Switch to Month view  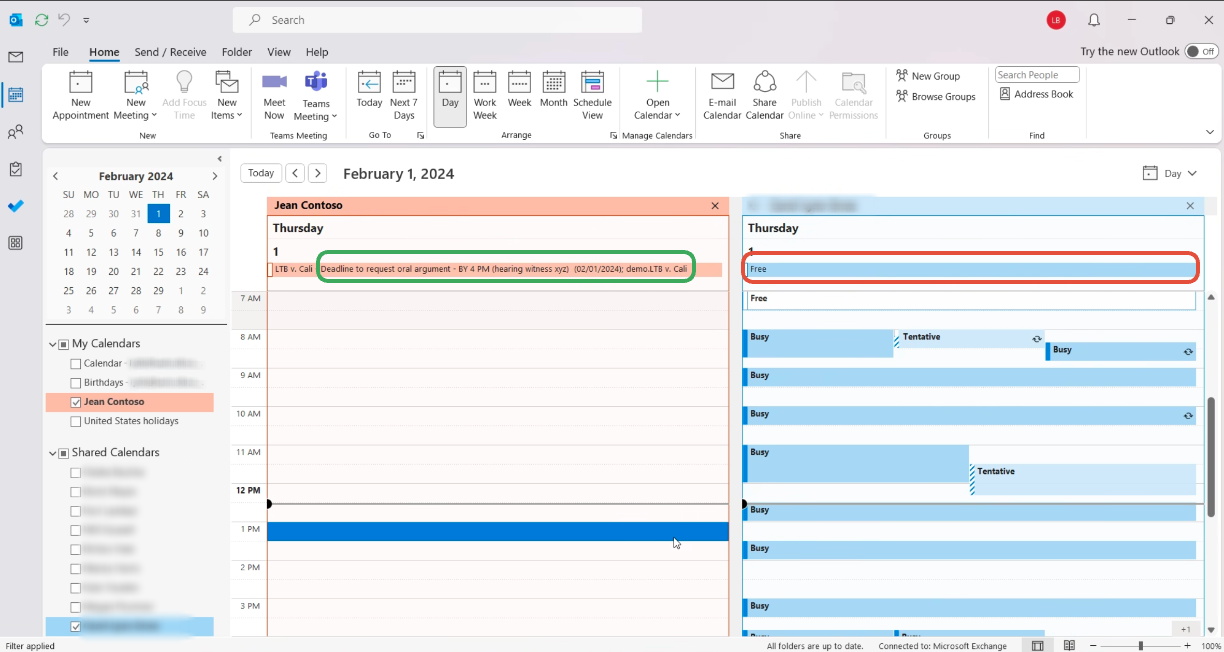(x=554, y=96)
